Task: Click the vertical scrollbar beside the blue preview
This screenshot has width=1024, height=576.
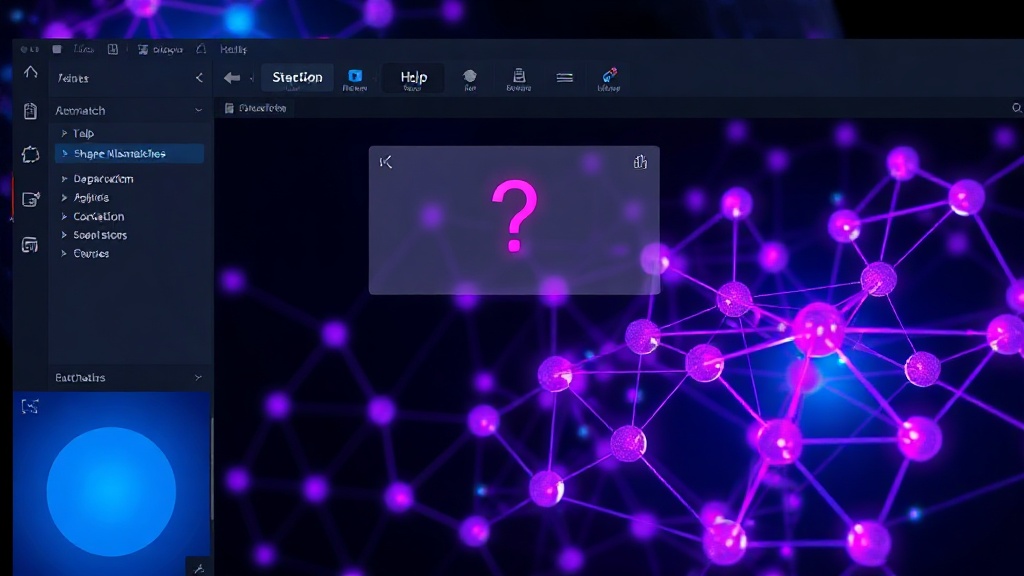Action: point(212,470)
